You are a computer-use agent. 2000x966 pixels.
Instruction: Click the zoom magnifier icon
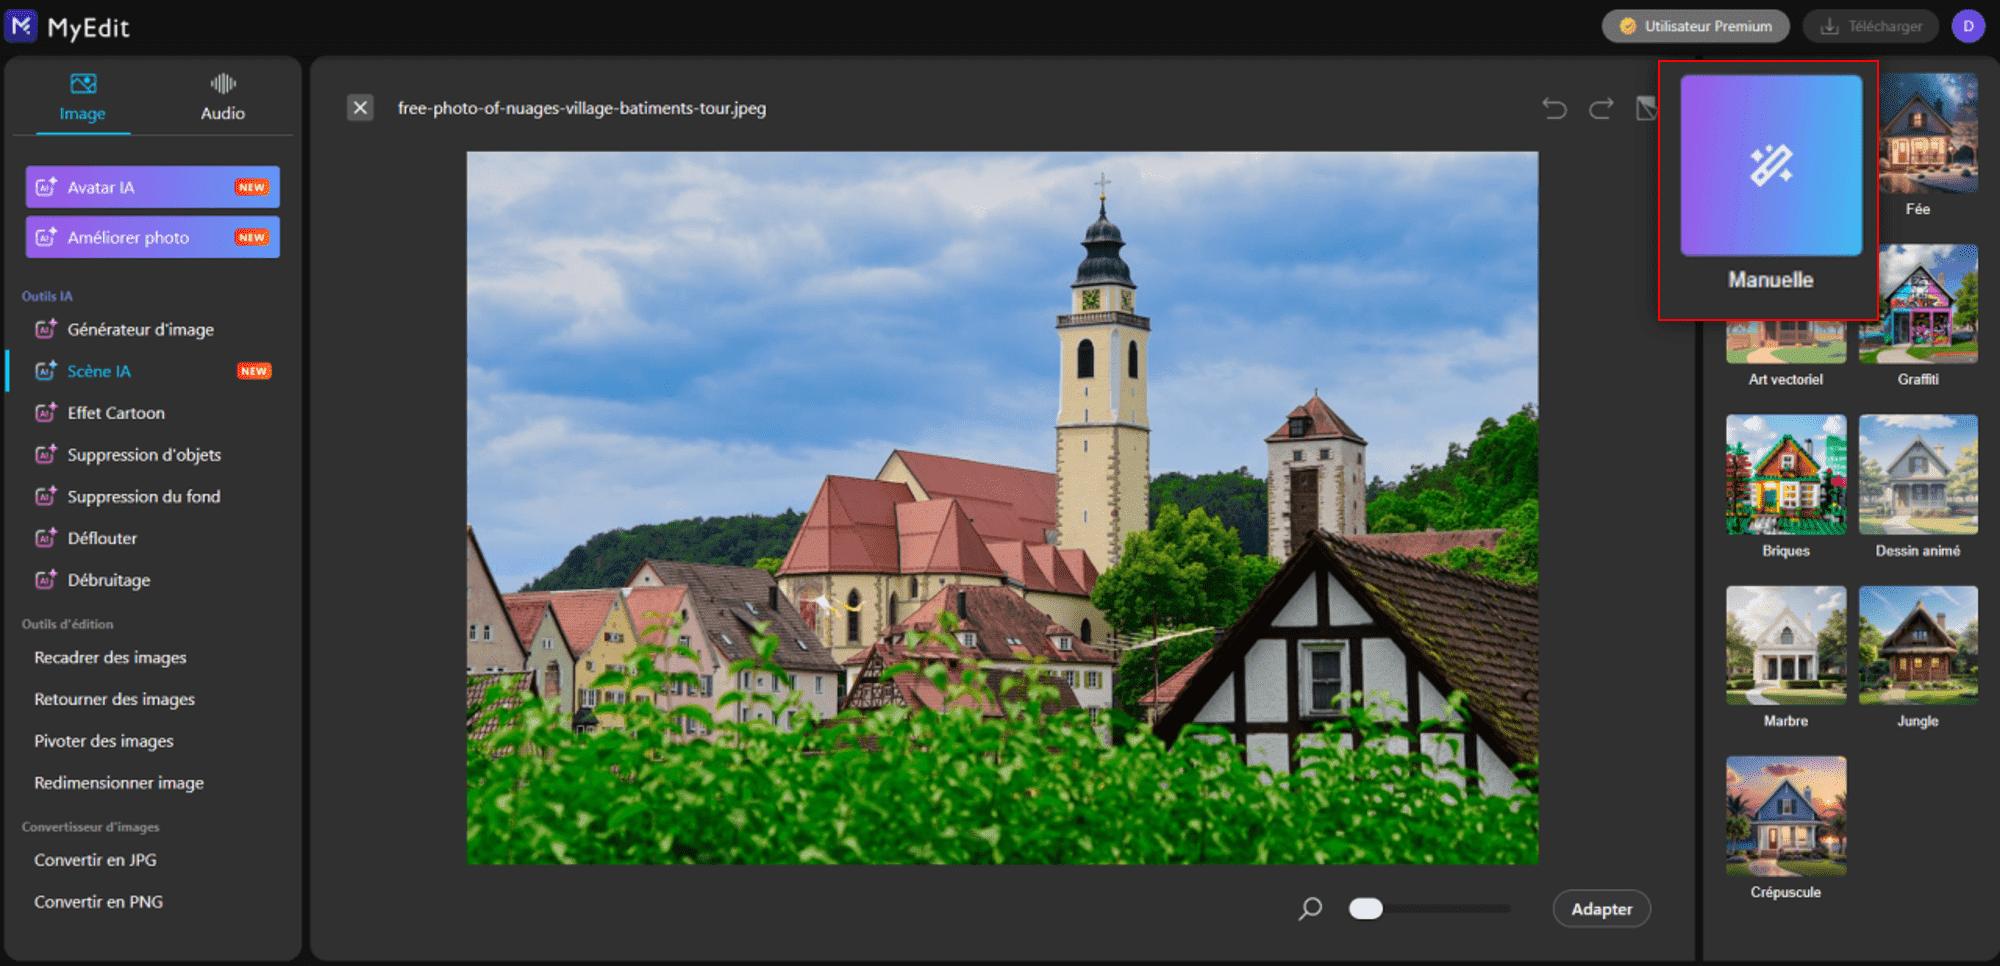[1310, 908]
